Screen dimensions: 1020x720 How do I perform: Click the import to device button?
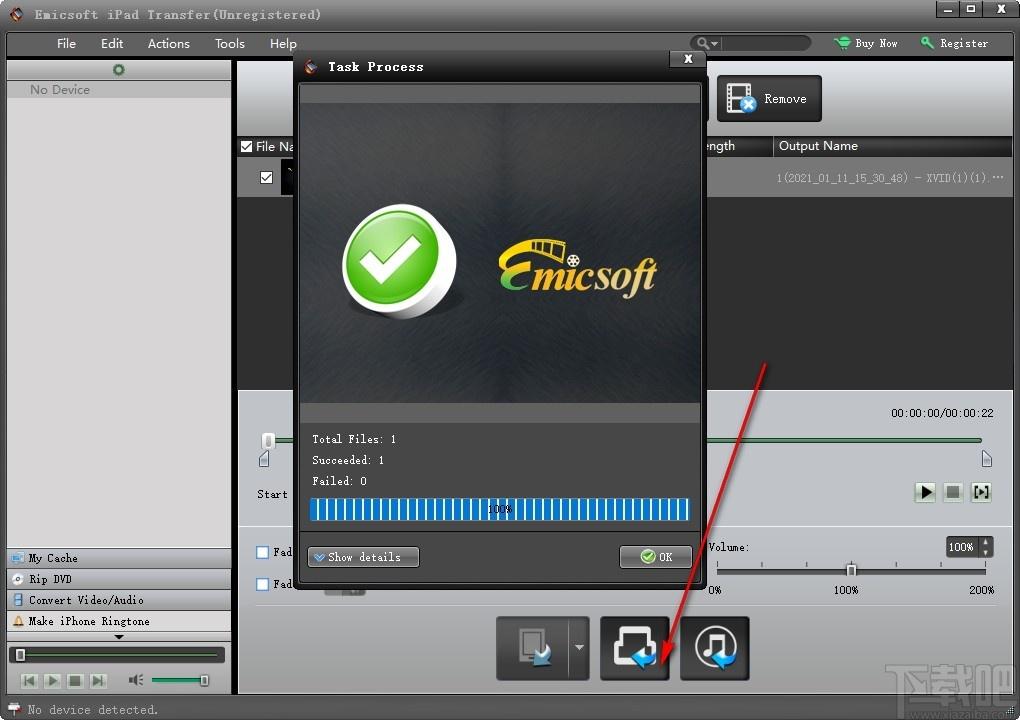tap(533, 648)
